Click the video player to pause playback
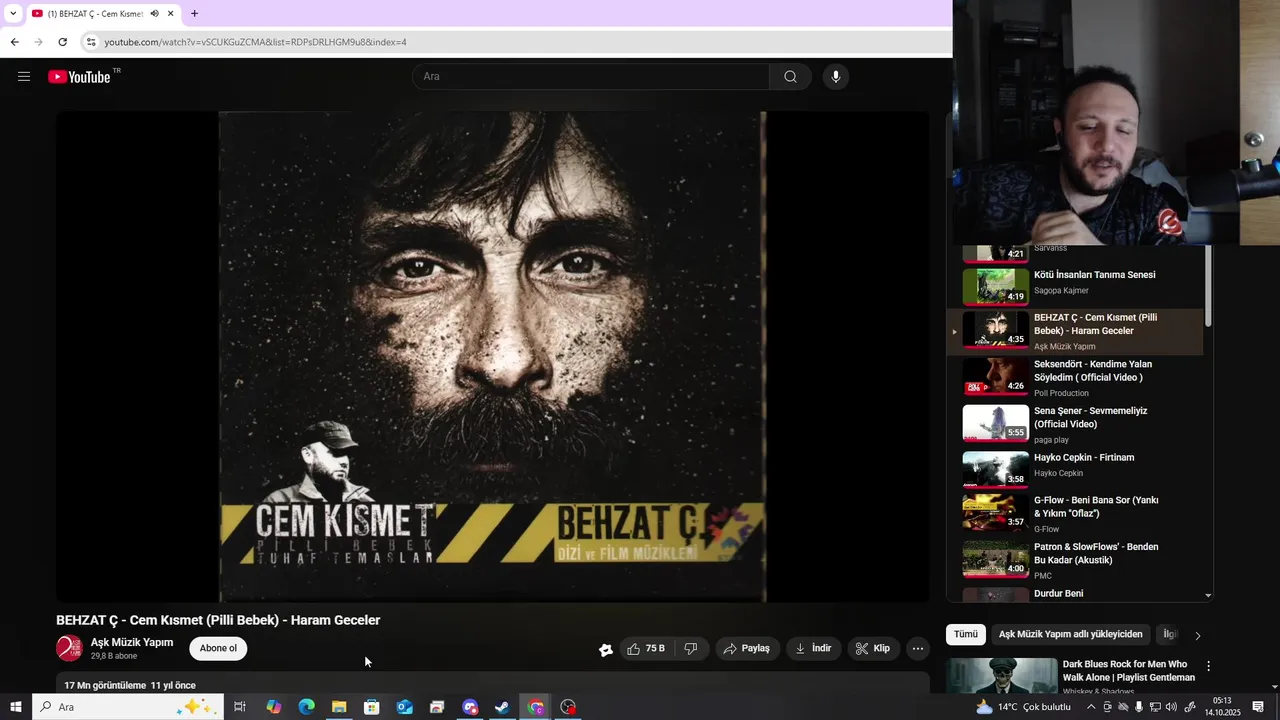This screenshot has width=1280, height=720. point(492,356)
